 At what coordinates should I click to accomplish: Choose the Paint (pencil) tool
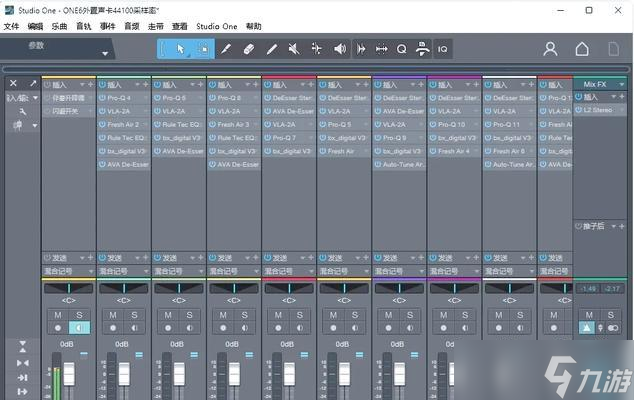(271, 48)
